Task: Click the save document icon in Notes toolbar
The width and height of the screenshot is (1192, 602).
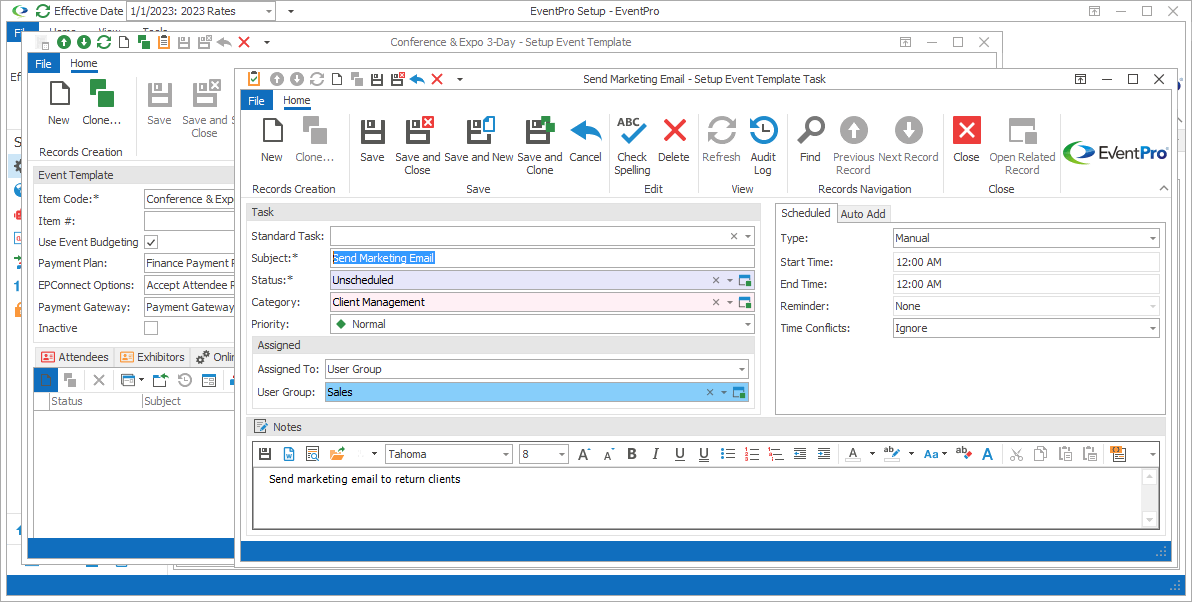Action: click(265, 454)
